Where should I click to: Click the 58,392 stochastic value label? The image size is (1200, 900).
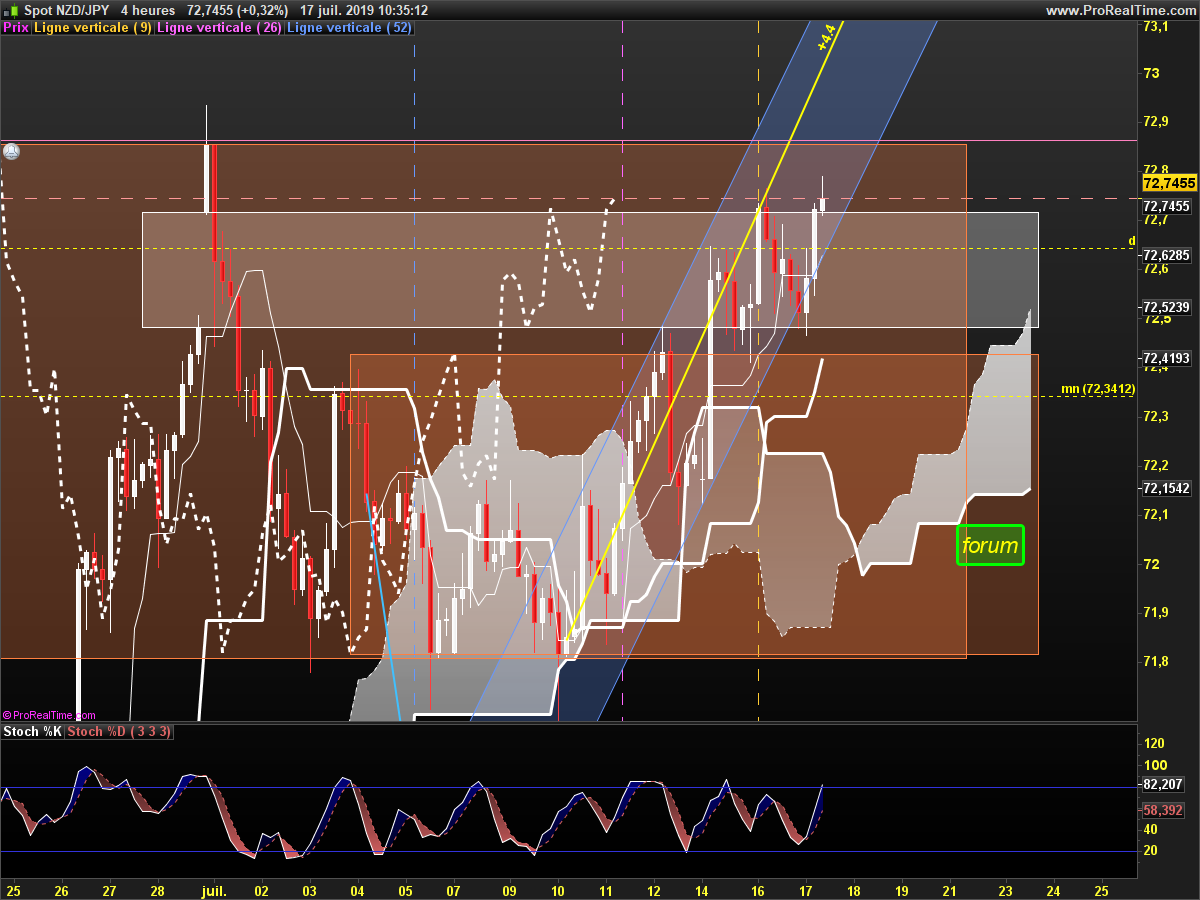(1162, 811)
